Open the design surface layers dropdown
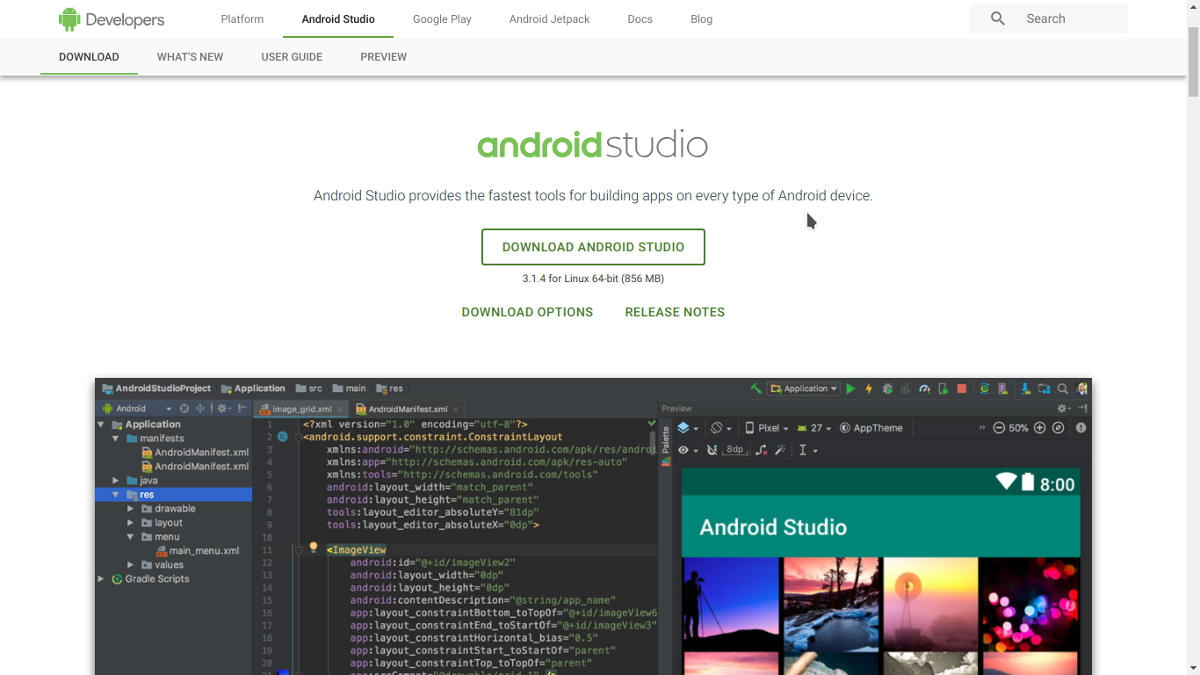Viewport: 1200px width, 675px height. click(x=687, y=428)
